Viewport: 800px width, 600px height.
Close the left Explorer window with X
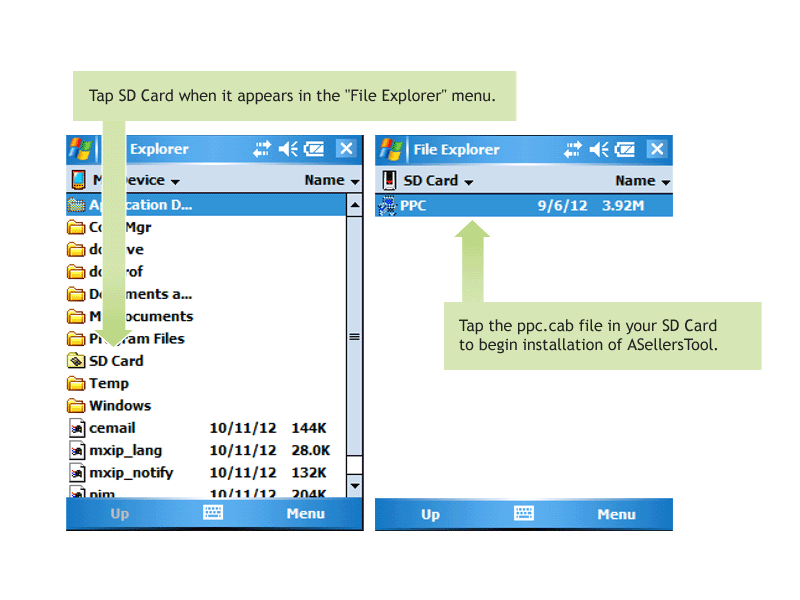coord(346,148)
